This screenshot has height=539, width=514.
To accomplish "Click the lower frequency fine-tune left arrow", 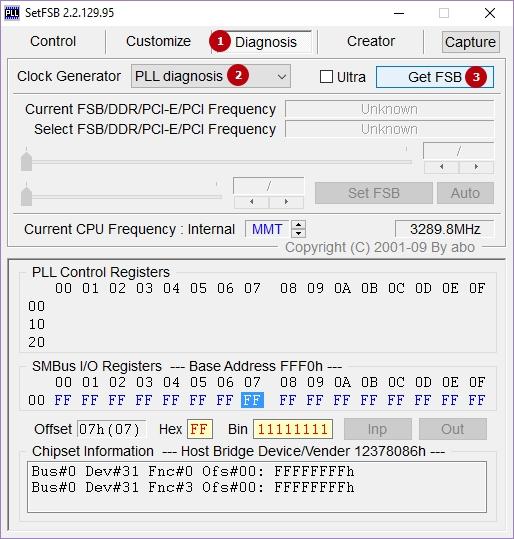I will coord(252,202).
